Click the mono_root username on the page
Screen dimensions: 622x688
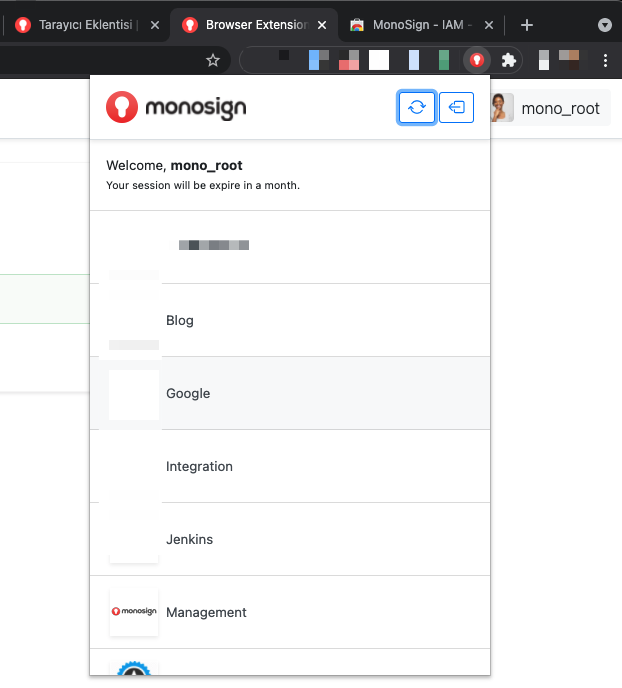(560, 108)
